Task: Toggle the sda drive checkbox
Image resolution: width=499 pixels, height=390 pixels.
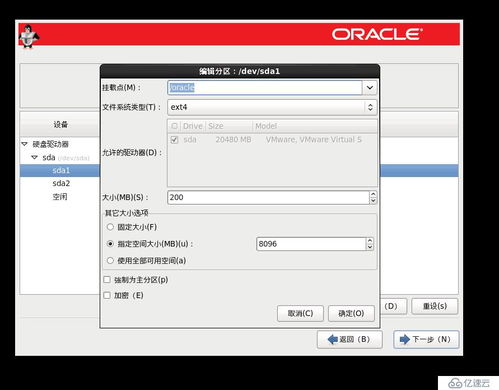Action: coord(174,140)
